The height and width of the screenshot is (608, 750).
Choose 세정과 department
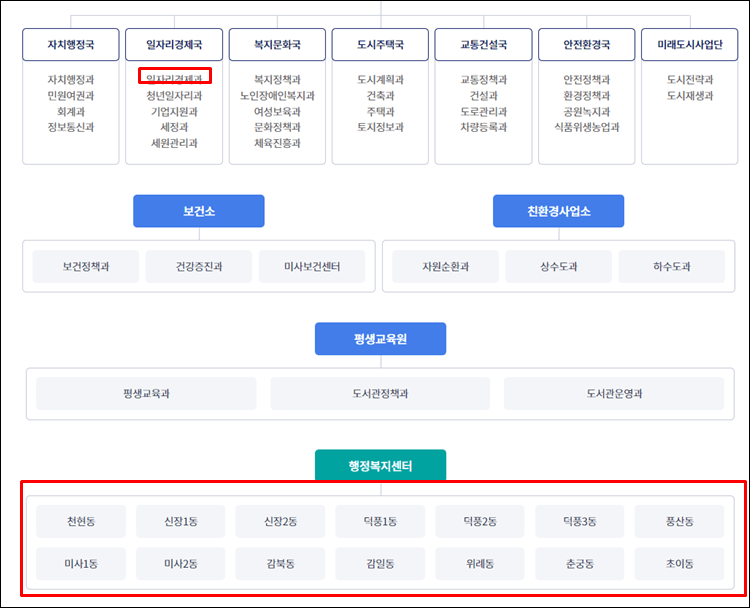coord(174,127)
